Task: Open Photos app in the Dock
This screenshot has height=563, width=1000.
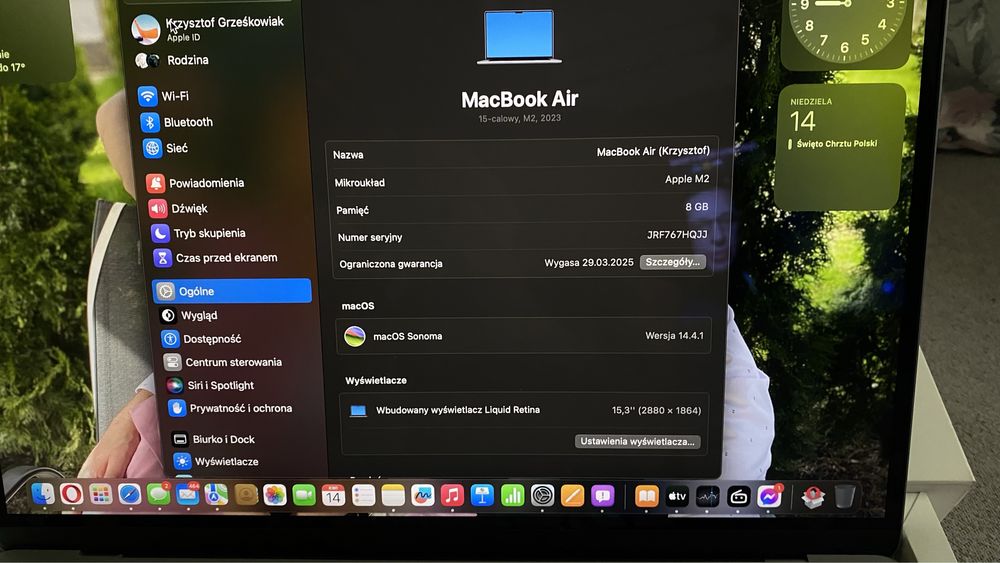Action: pyautogui.click(x=275, y=495)
